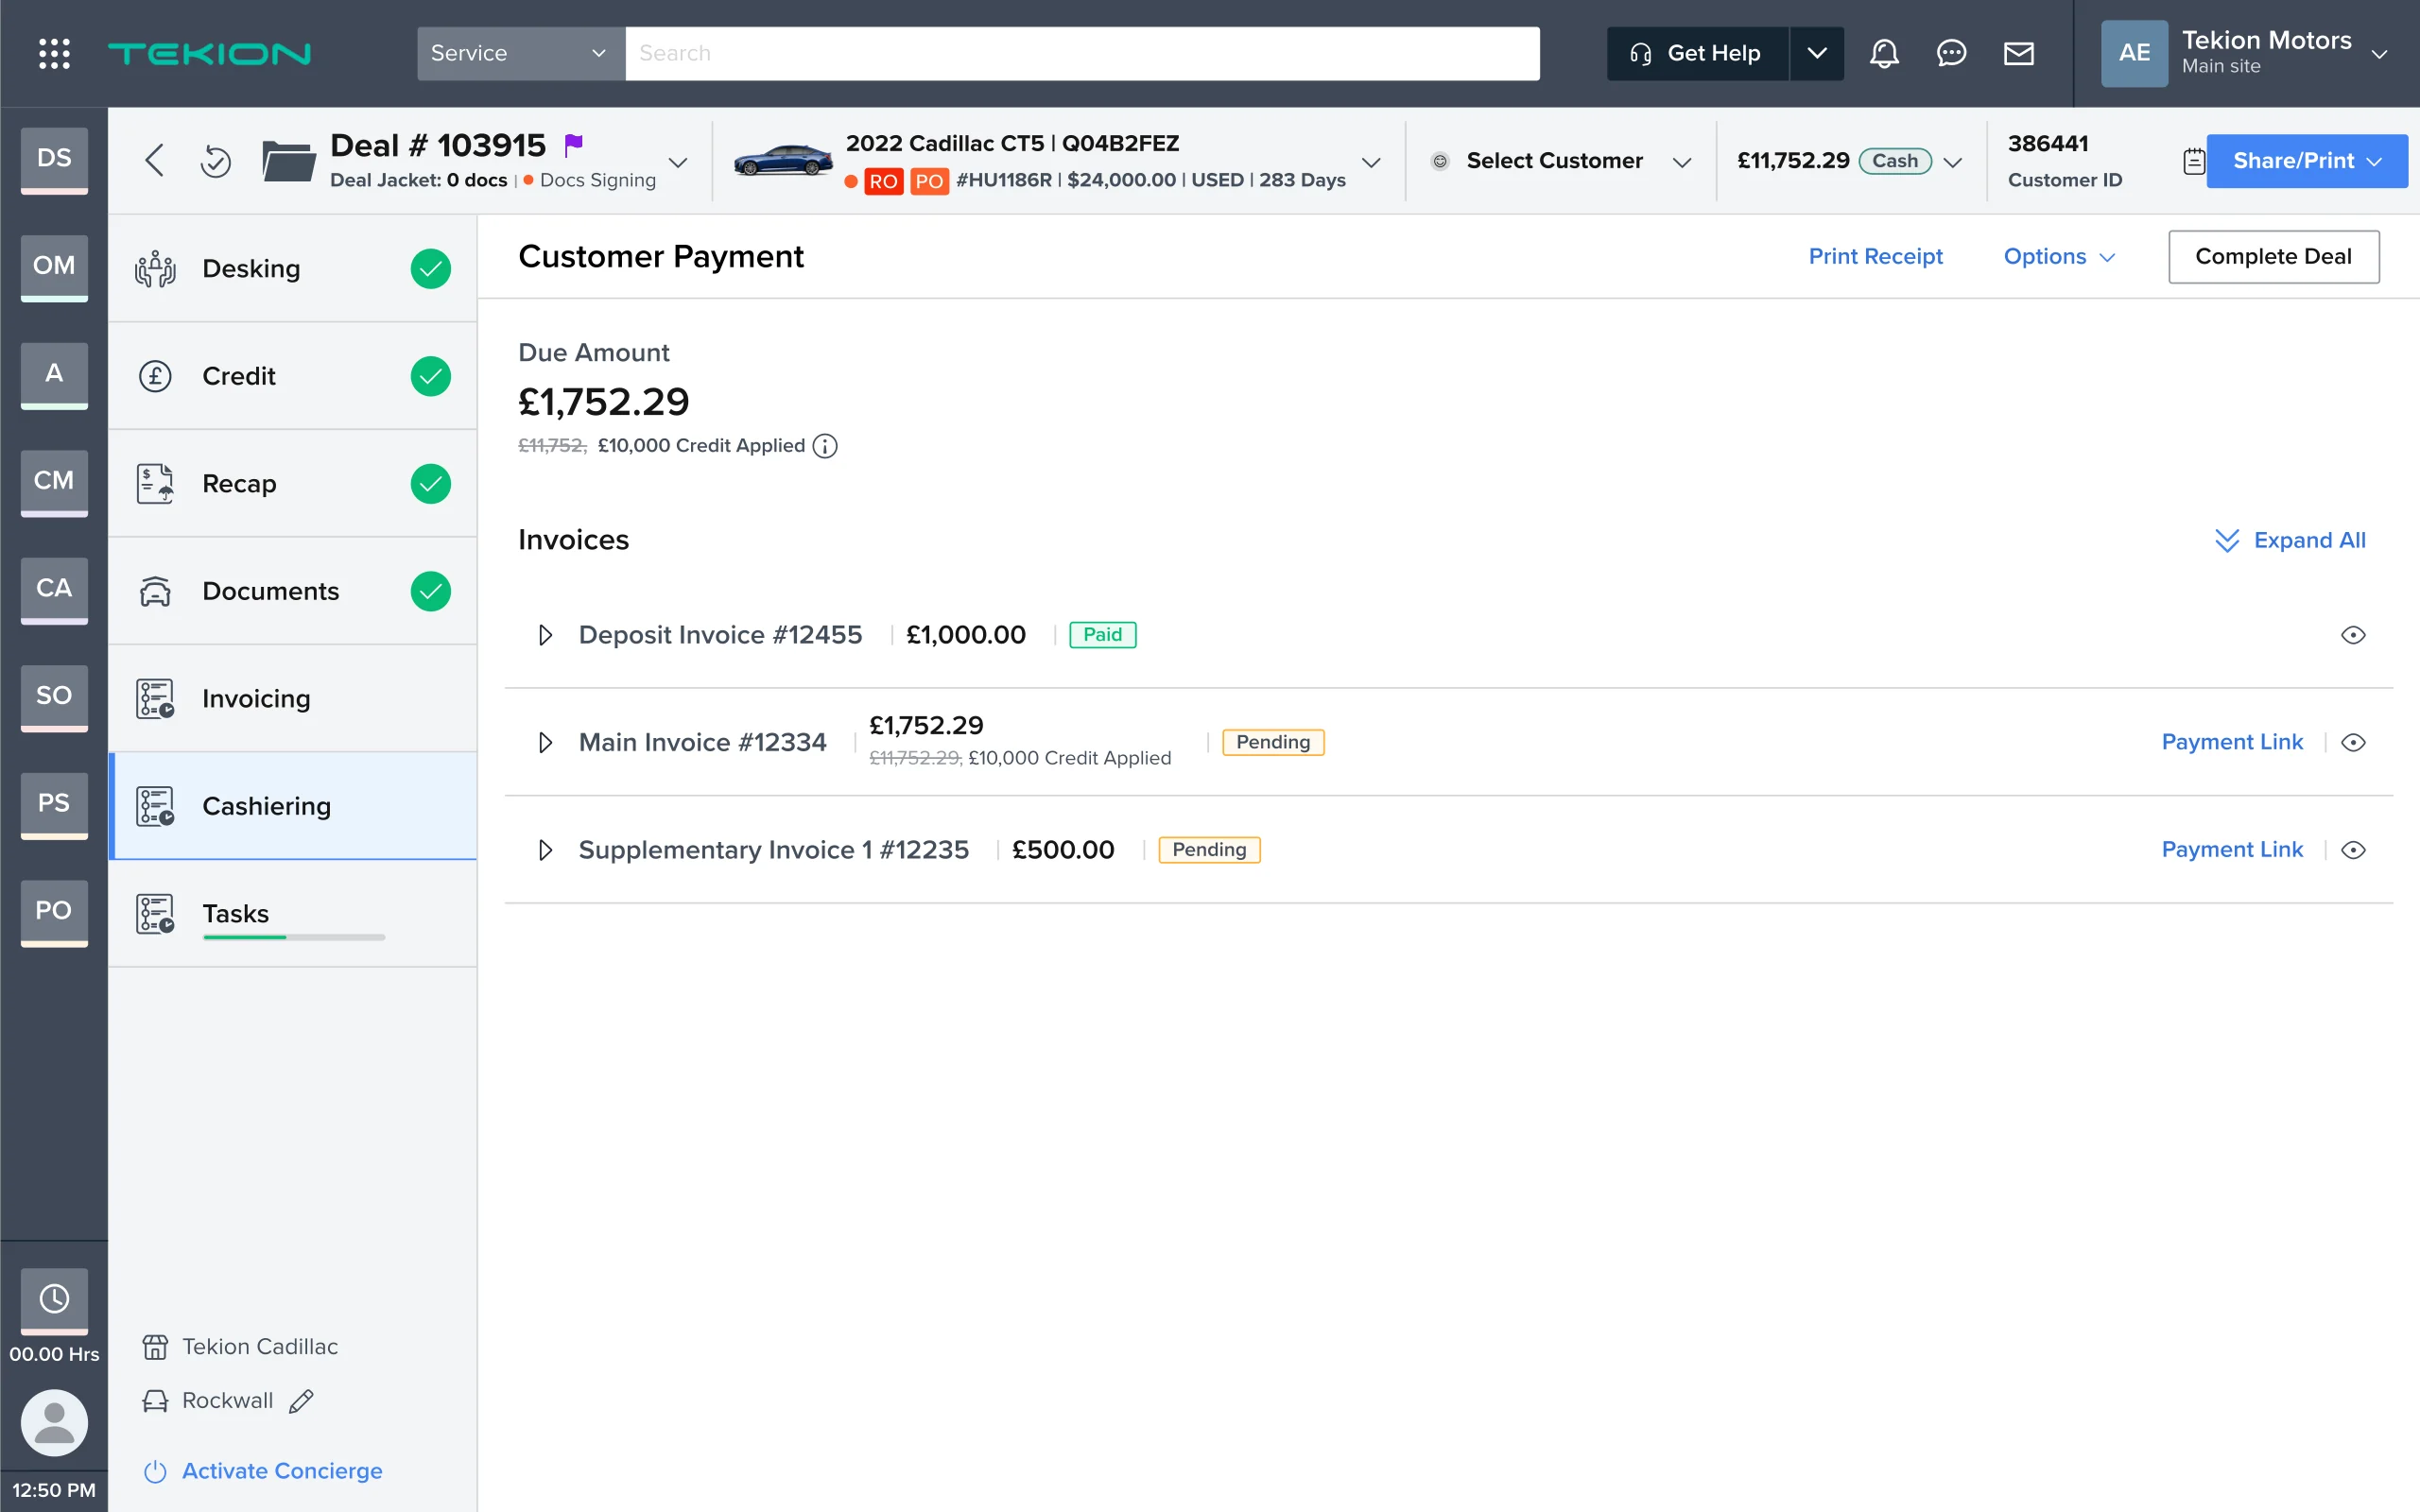The height and width of the screenshot is (1512, 2420).
Task: Click the Tasks progress bar
Action: click(x=293, y=937)
